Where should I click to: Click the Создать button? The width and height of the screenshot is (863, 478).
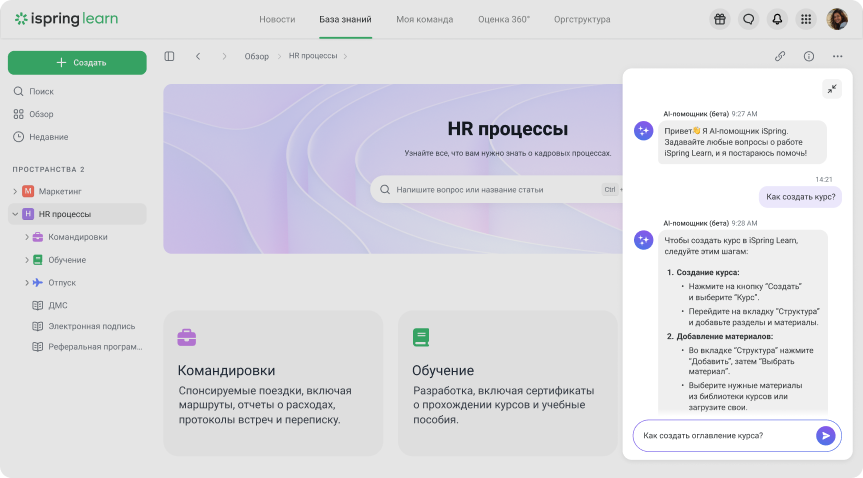click(77, 63)
